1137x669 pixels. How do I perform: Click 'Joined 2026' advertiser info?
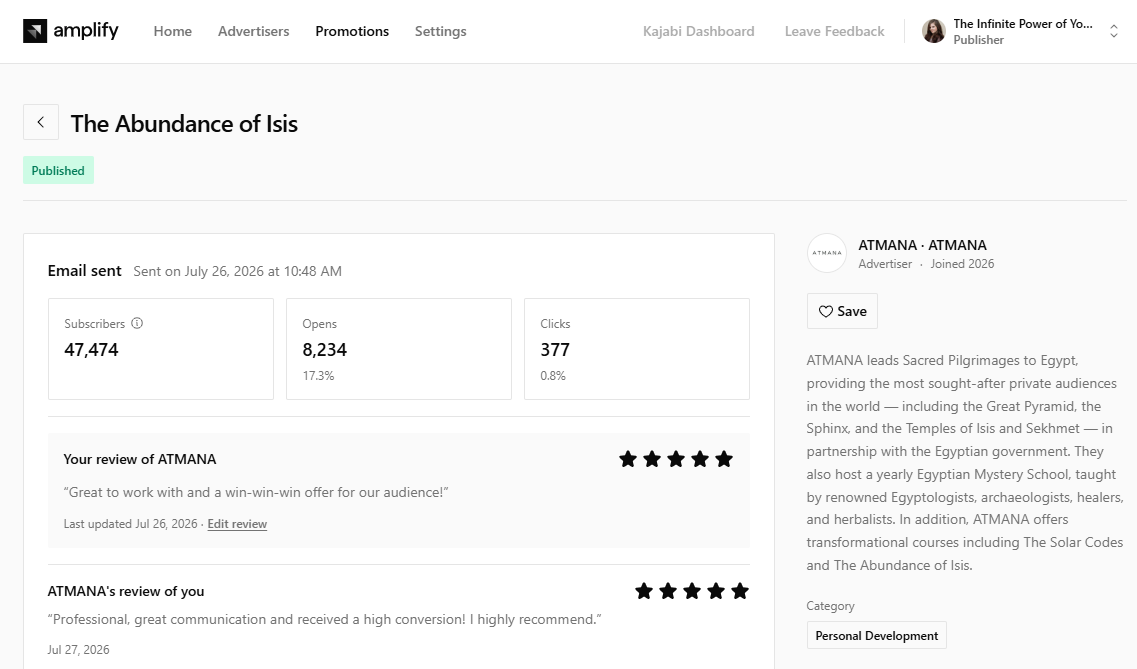pyautogui.click(x=962, y=264)
